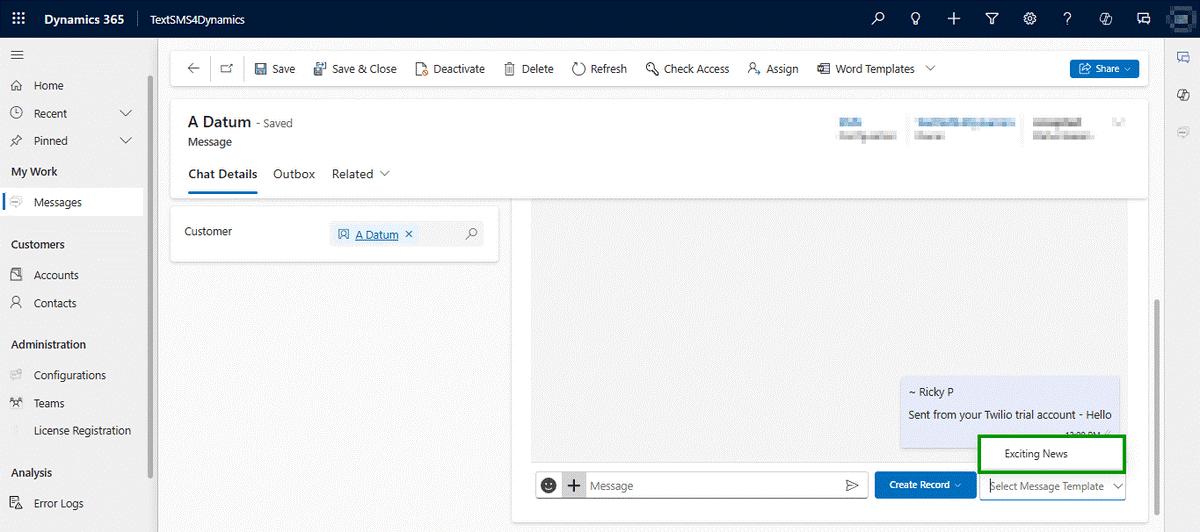Image resolution: width=1200 pixels, height=532 pixels.
Task: Switch to Outbox tab
Action: coord(294,174)
